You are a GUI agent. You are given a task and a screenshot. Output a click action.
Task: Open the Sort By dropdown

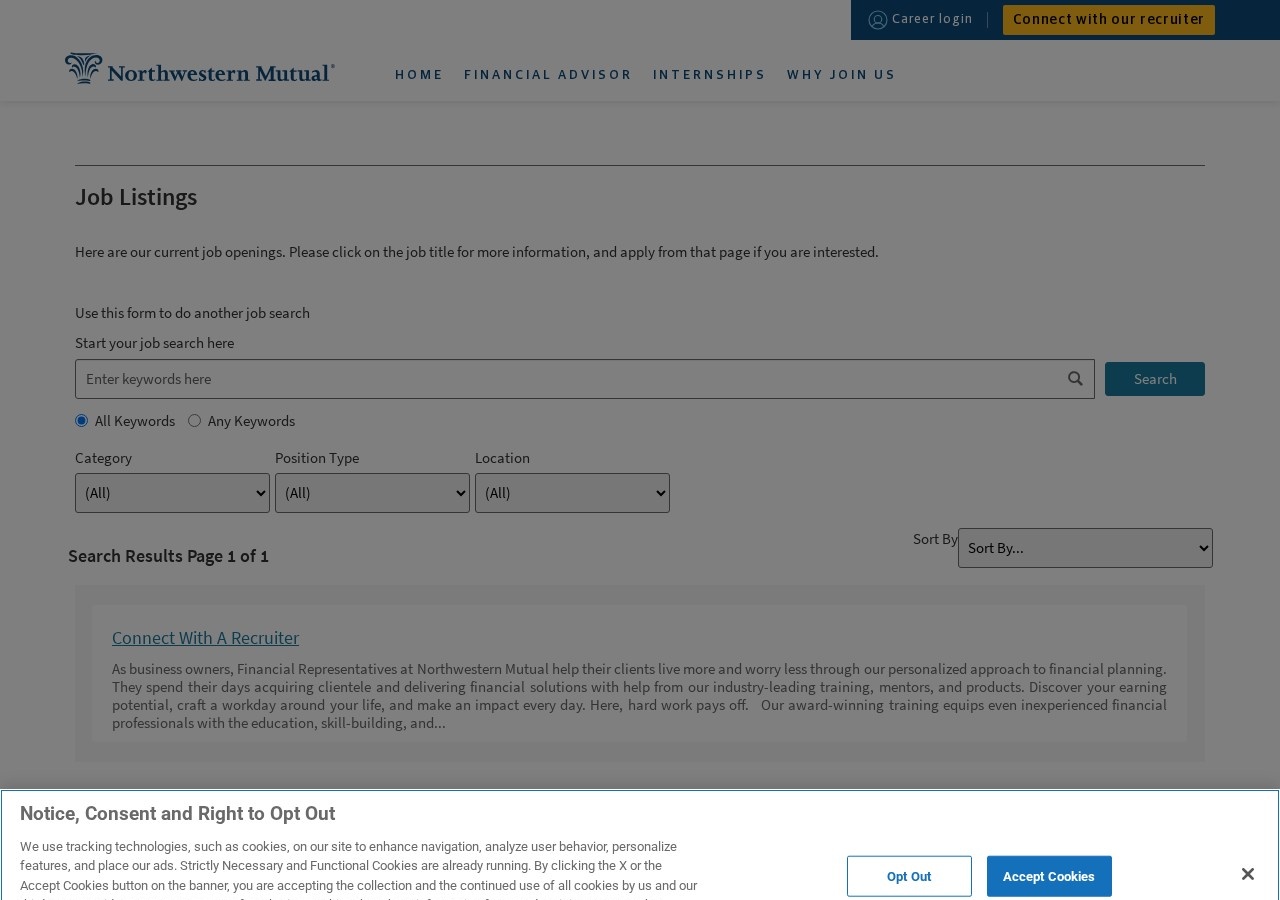pyautogui.click(x=1085, y=548)
